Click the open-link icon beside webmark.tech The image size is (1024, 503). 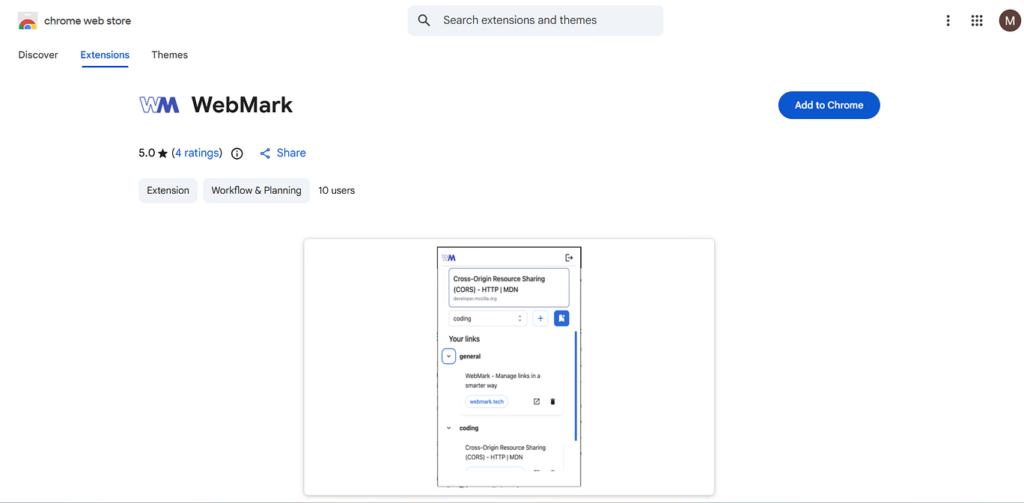tap(537, 402)
